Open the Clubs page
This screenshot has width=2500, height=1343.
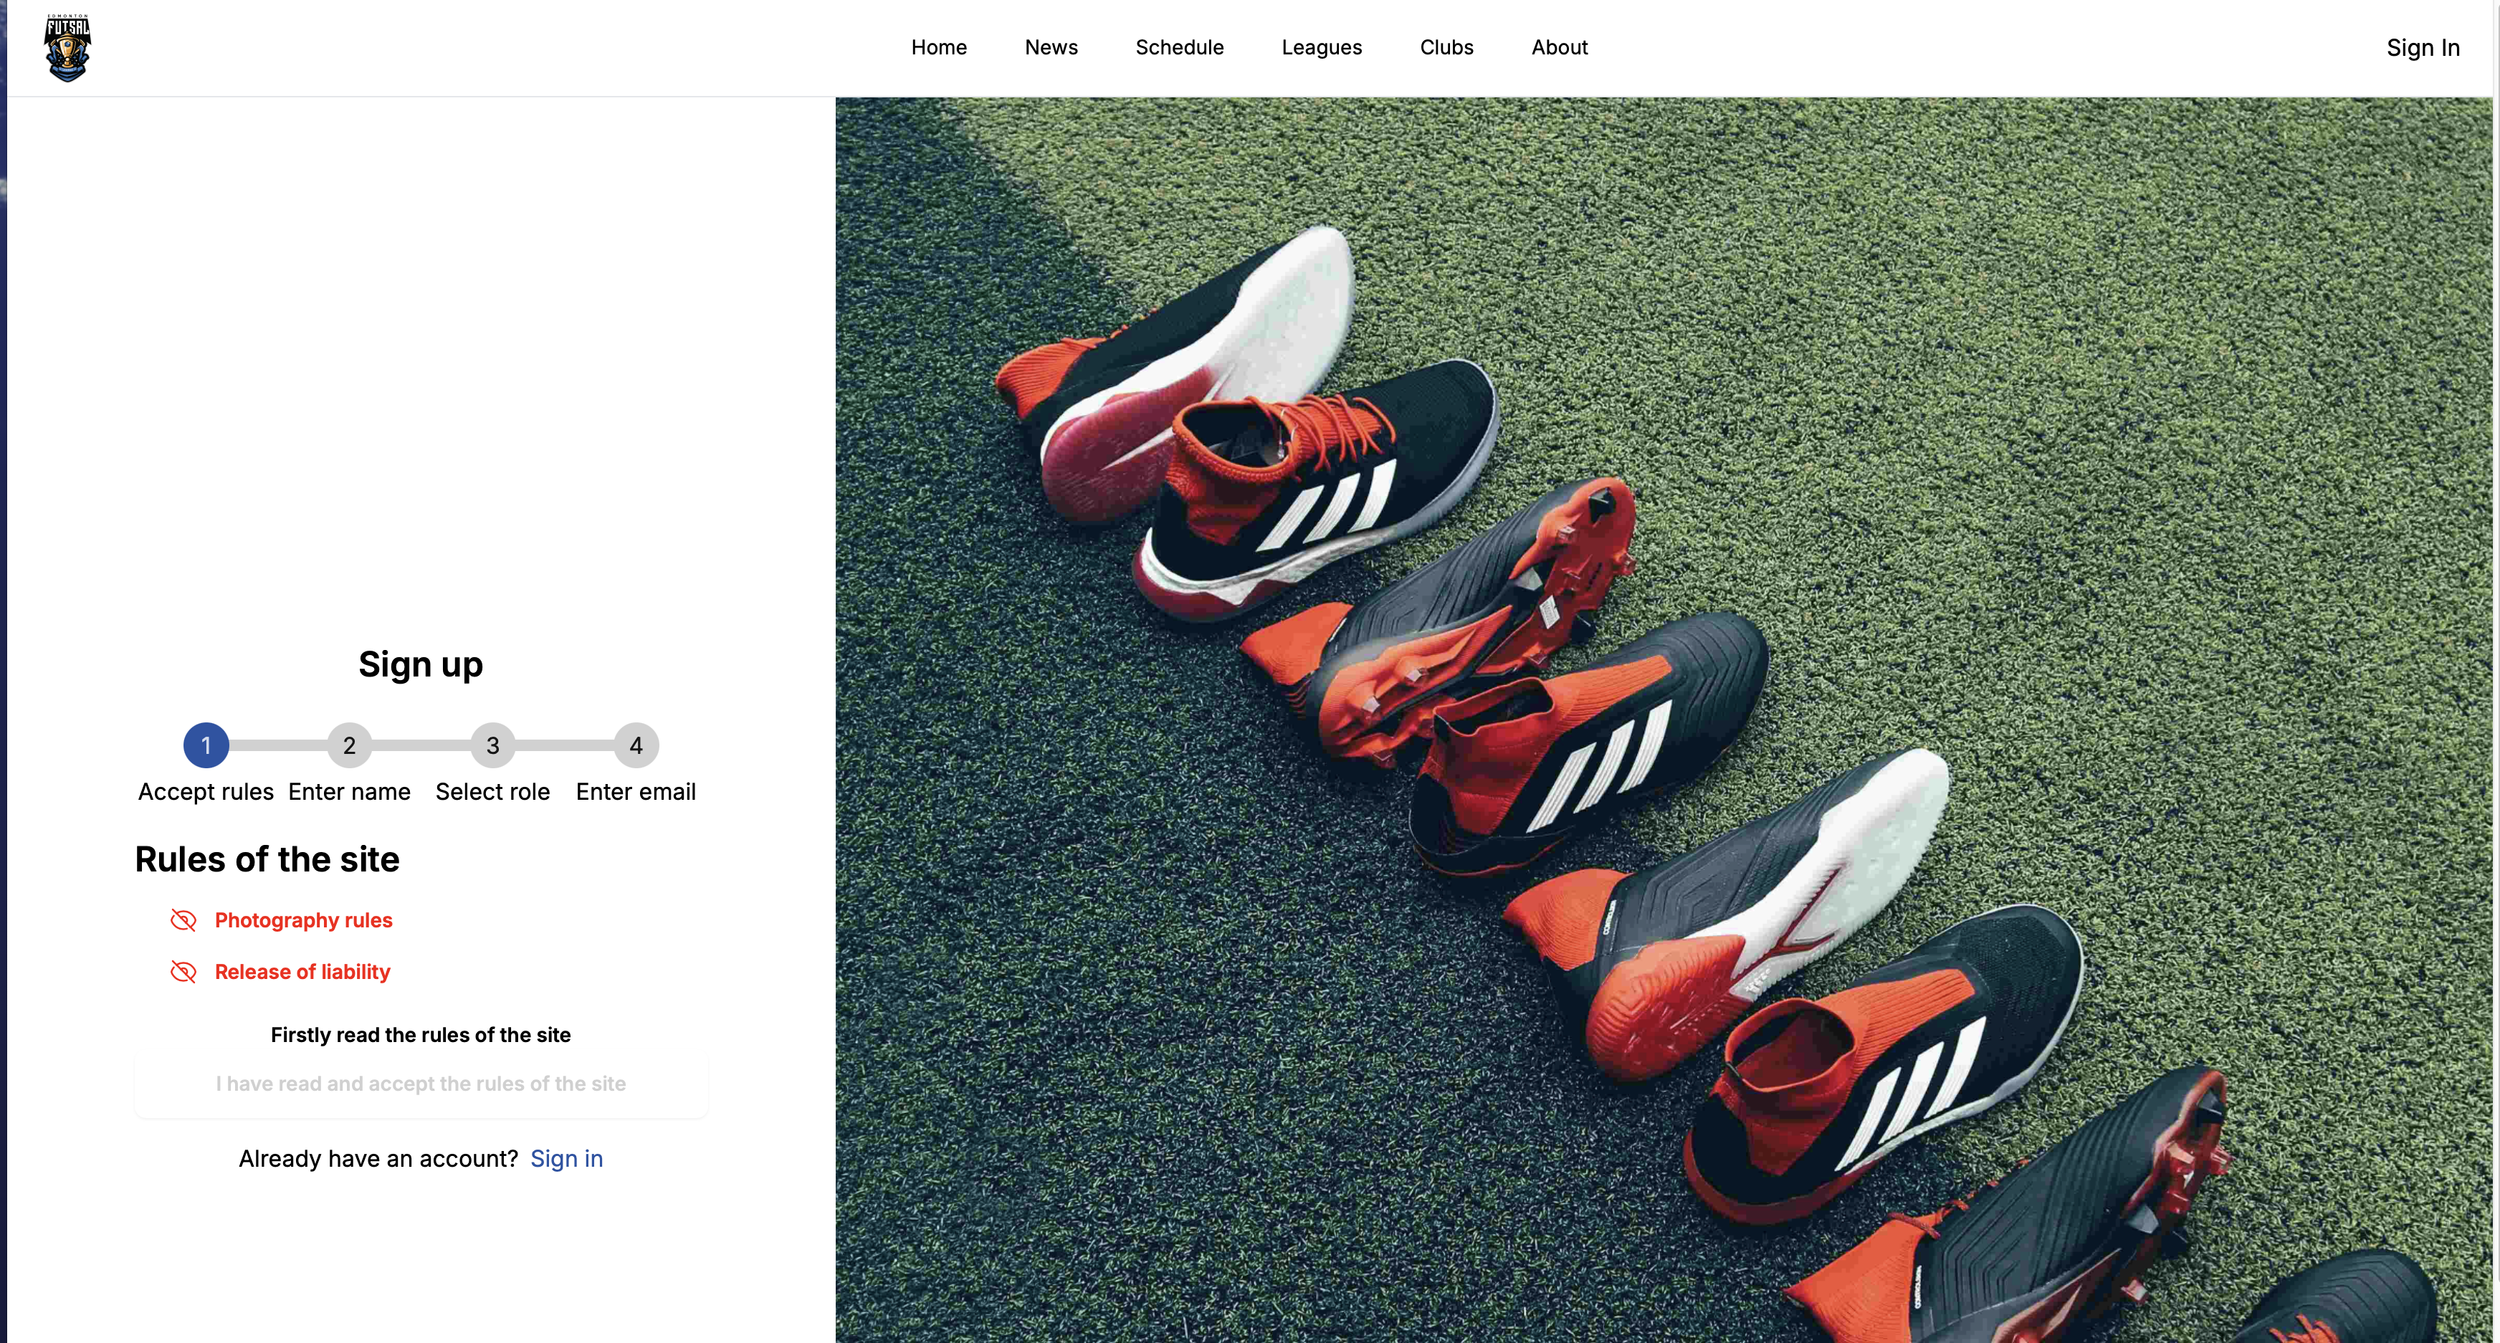point(1446,47)
